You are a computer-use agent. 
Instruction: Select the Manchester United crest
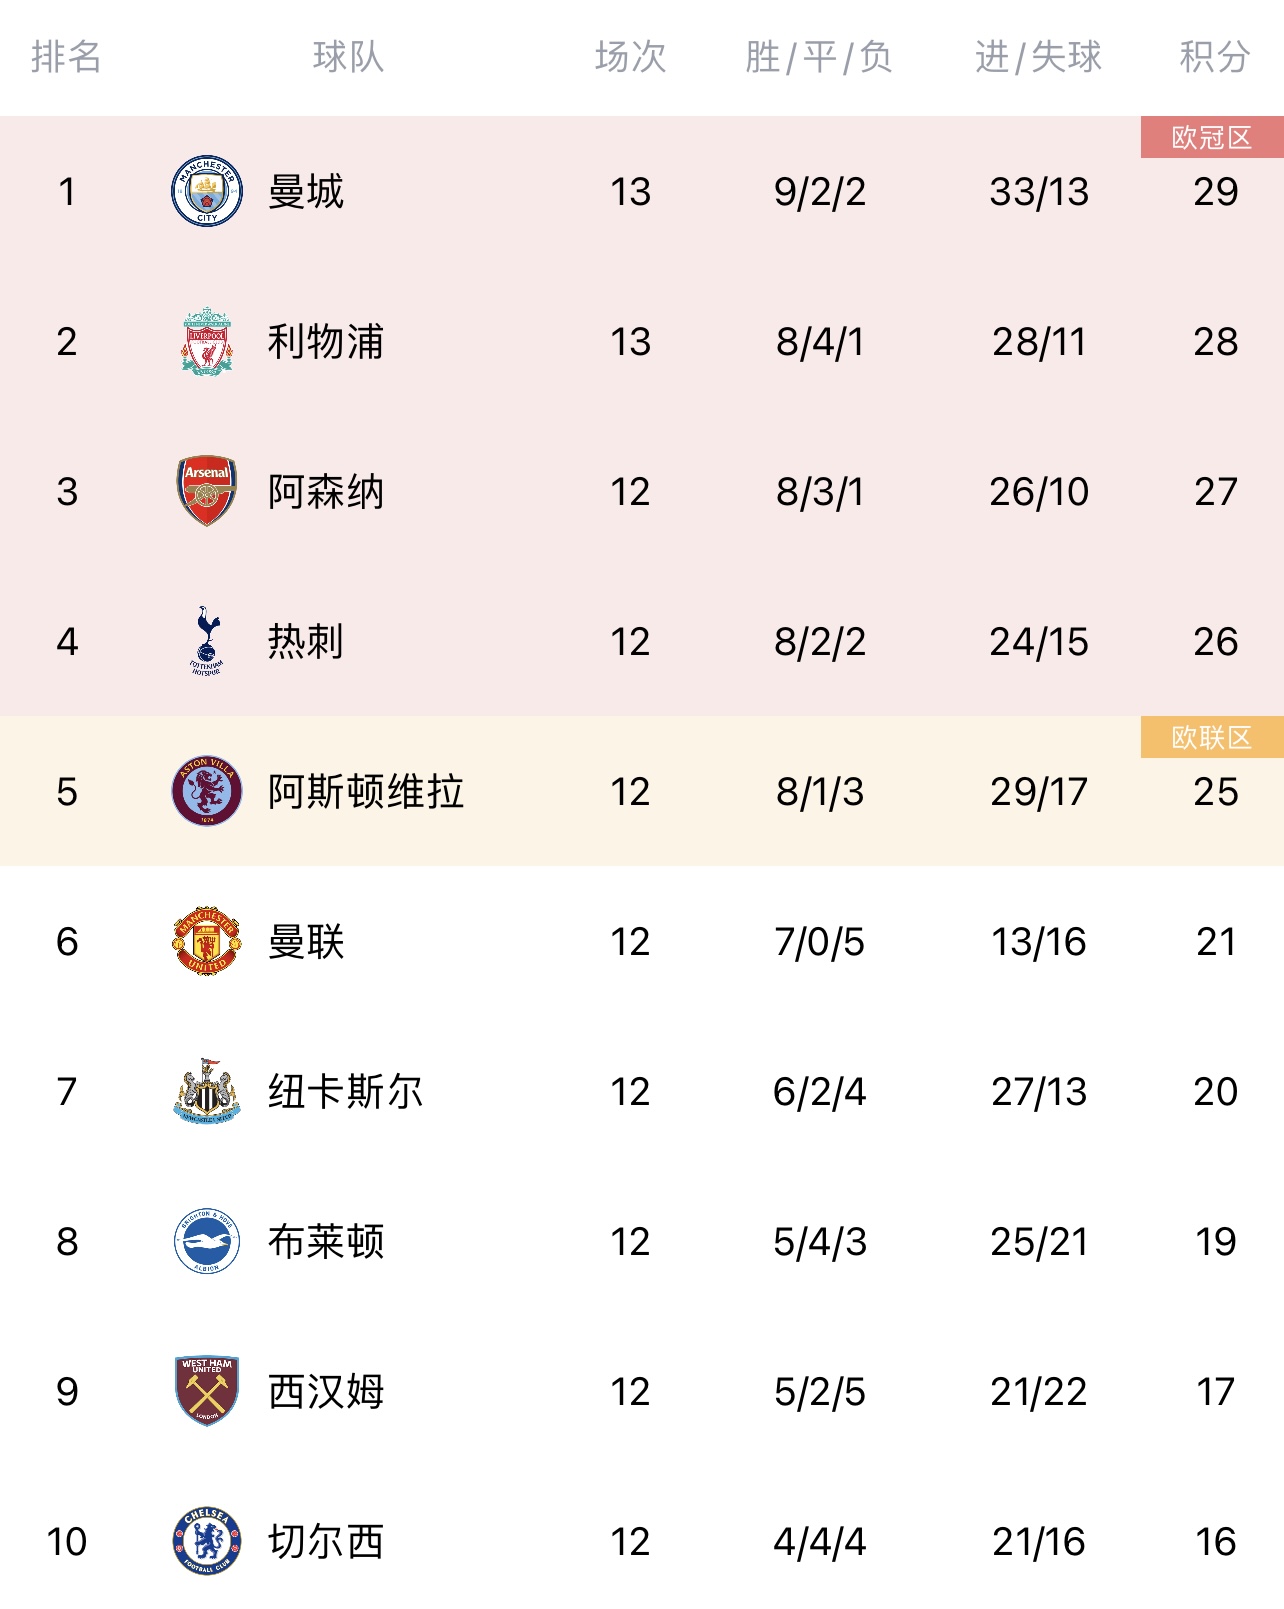tap(207, 941)
